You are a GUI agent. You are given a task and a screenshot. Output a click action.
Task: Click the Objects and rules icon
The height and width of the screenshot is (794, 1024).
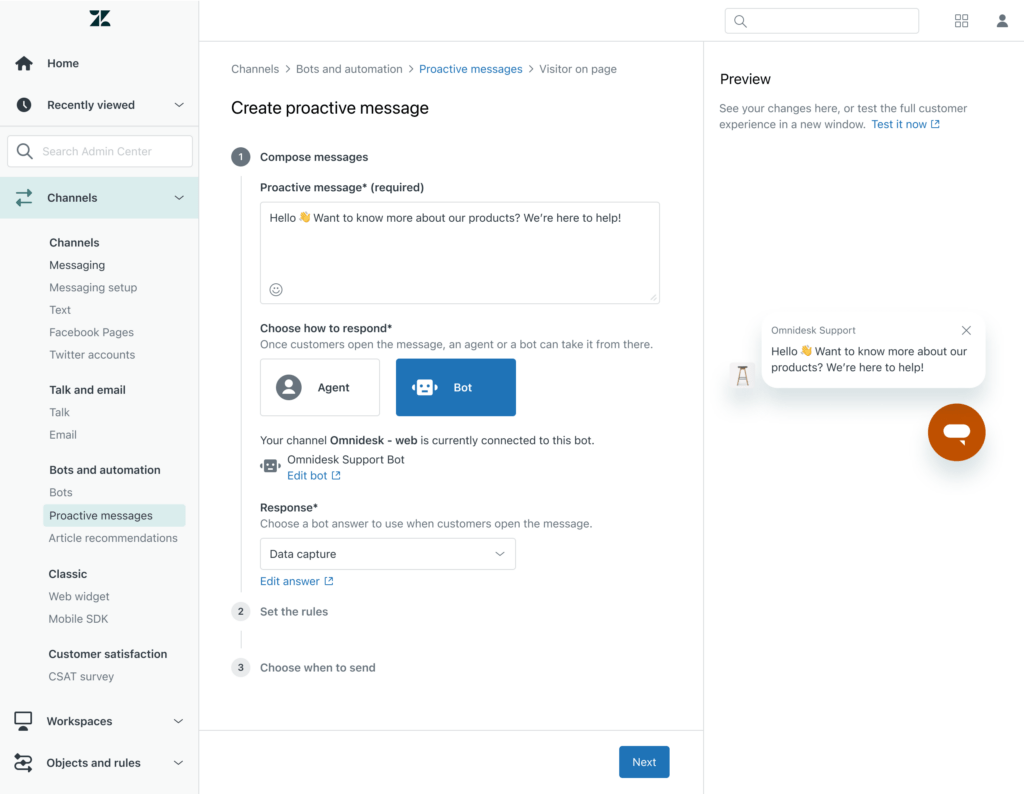[x=24, y=763]
